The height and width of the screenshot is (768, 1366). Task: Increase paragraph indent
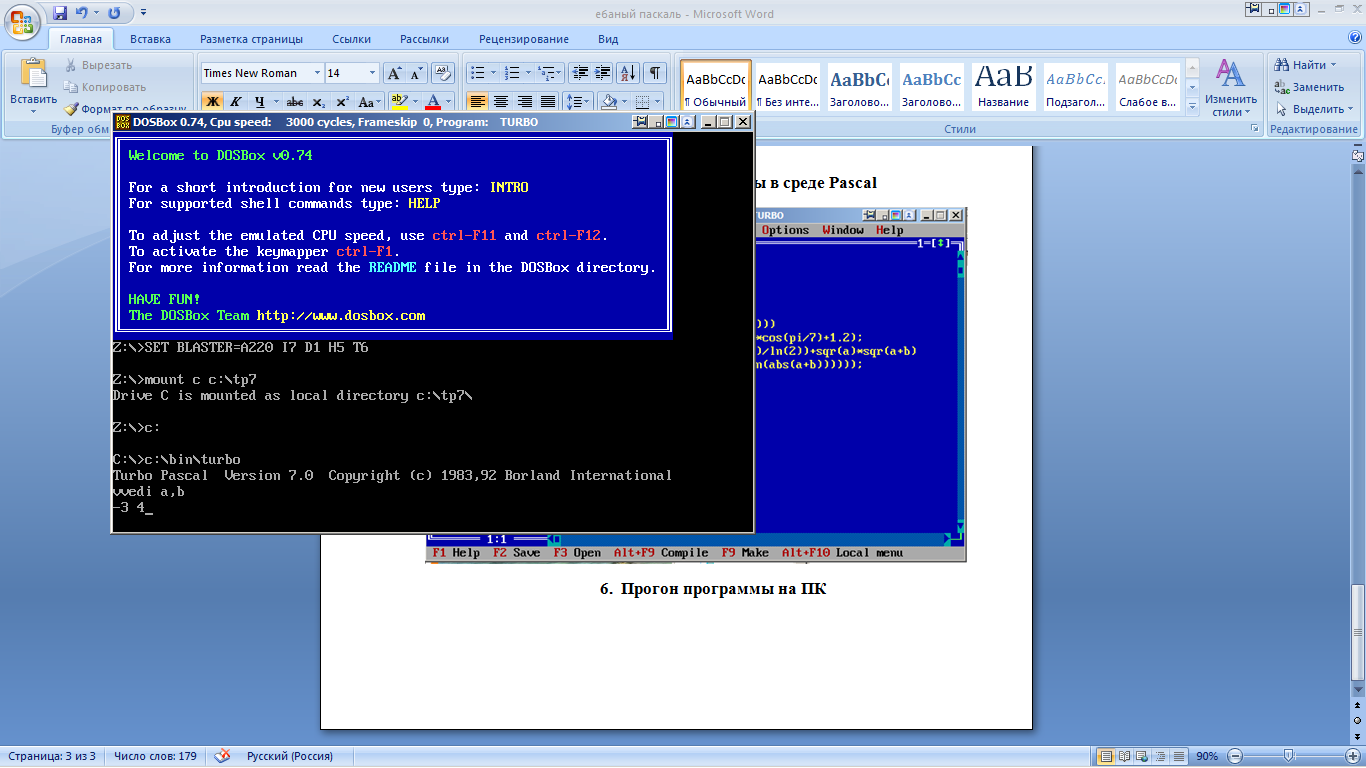point(602,73)
